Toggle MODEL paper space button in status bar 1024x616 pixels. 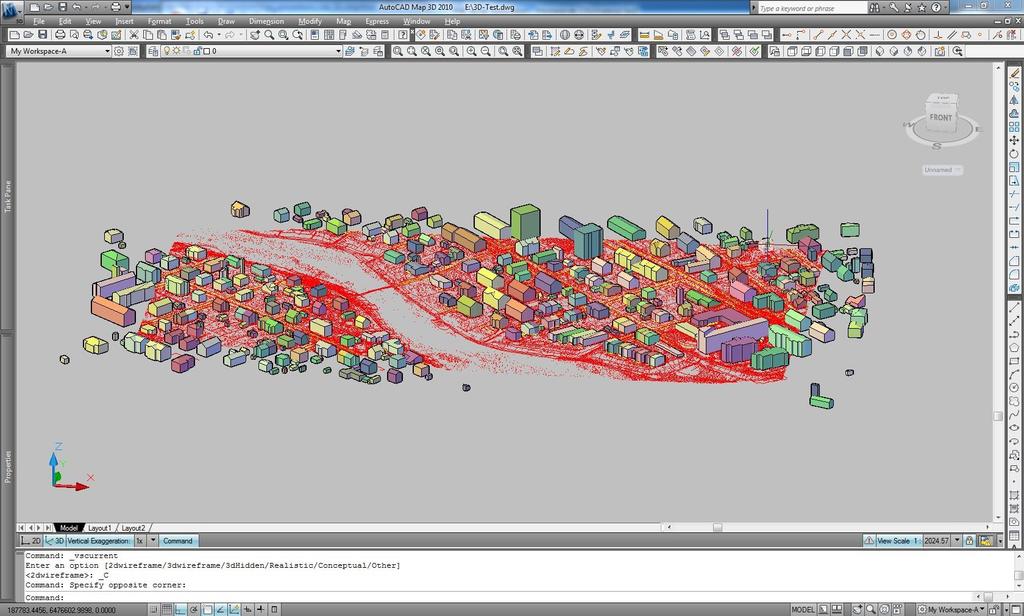[803, 609]
